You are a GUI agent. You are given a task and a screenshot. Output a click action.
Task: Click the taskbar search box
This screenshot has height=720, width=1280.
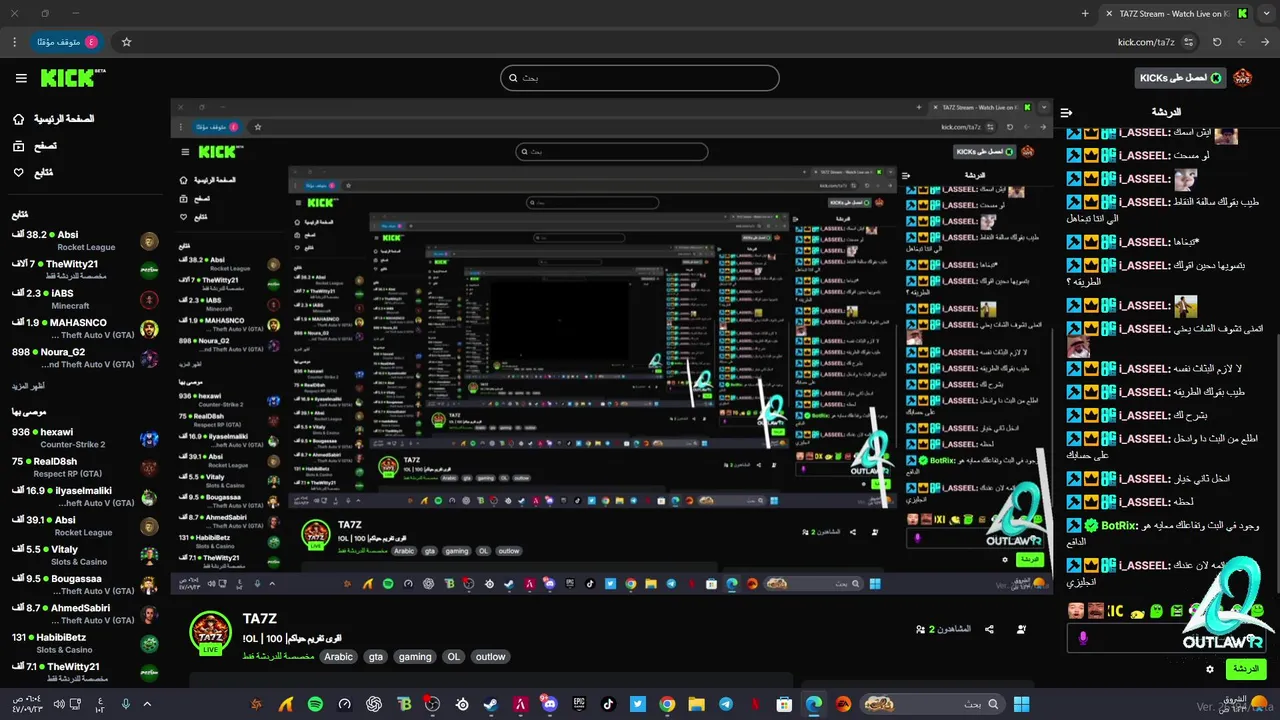[x=931, y=704]
